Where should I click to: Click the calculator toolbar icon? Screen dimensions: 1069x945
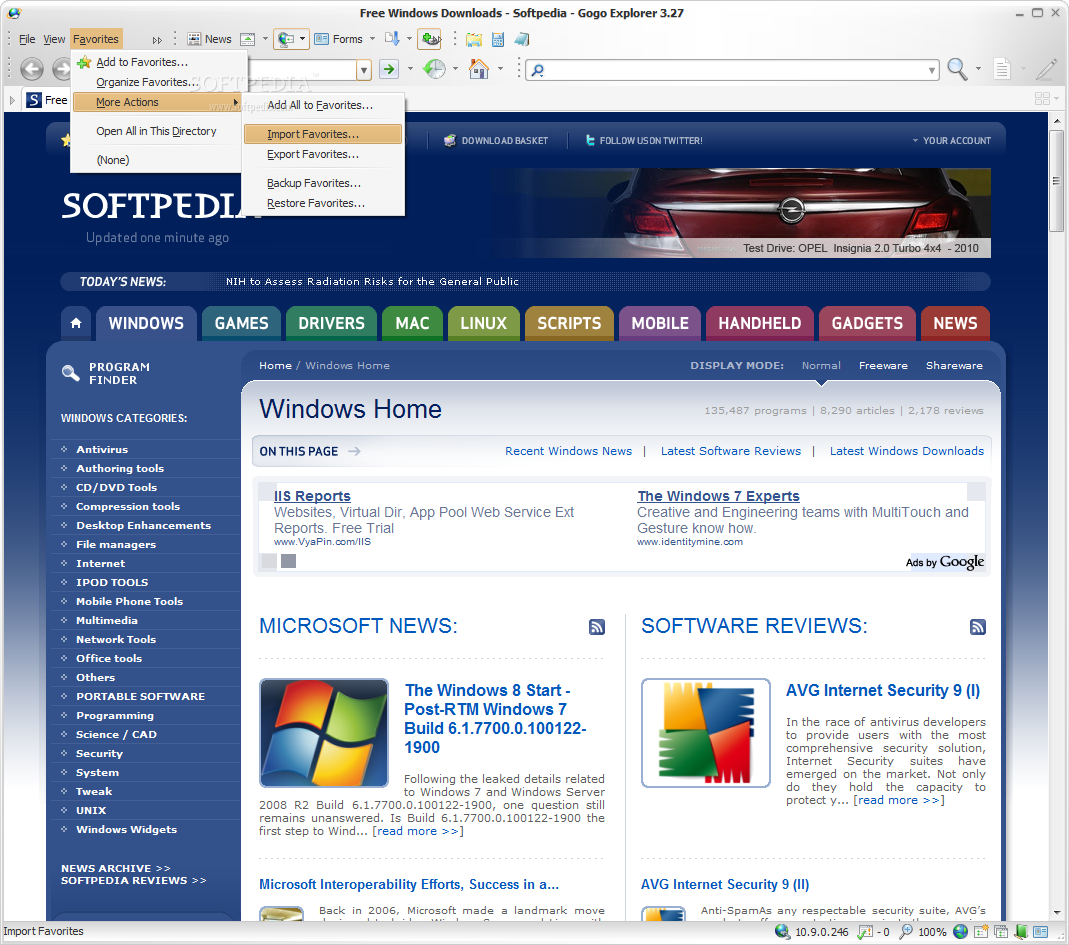pyautogui.click(x=498, y=40)
